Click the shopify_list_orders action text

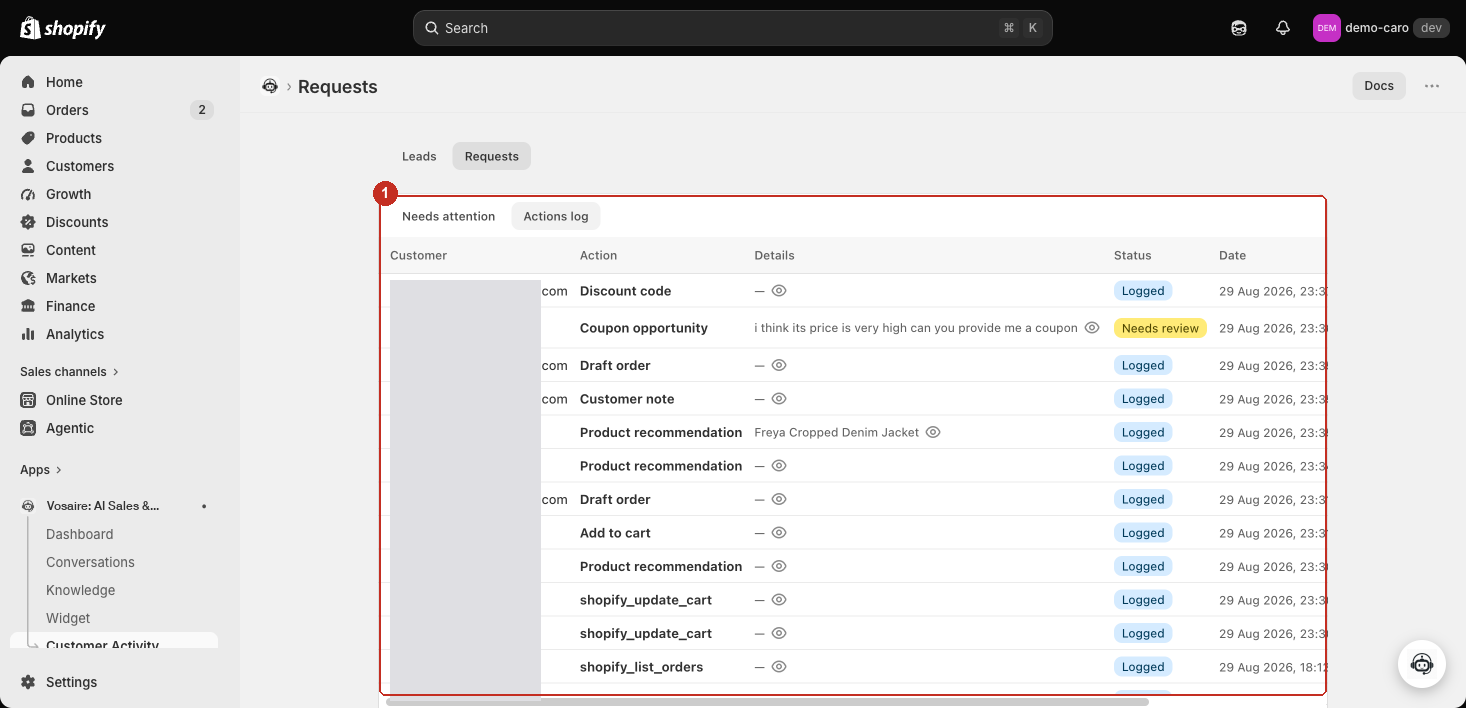click(x=641, y=667)
